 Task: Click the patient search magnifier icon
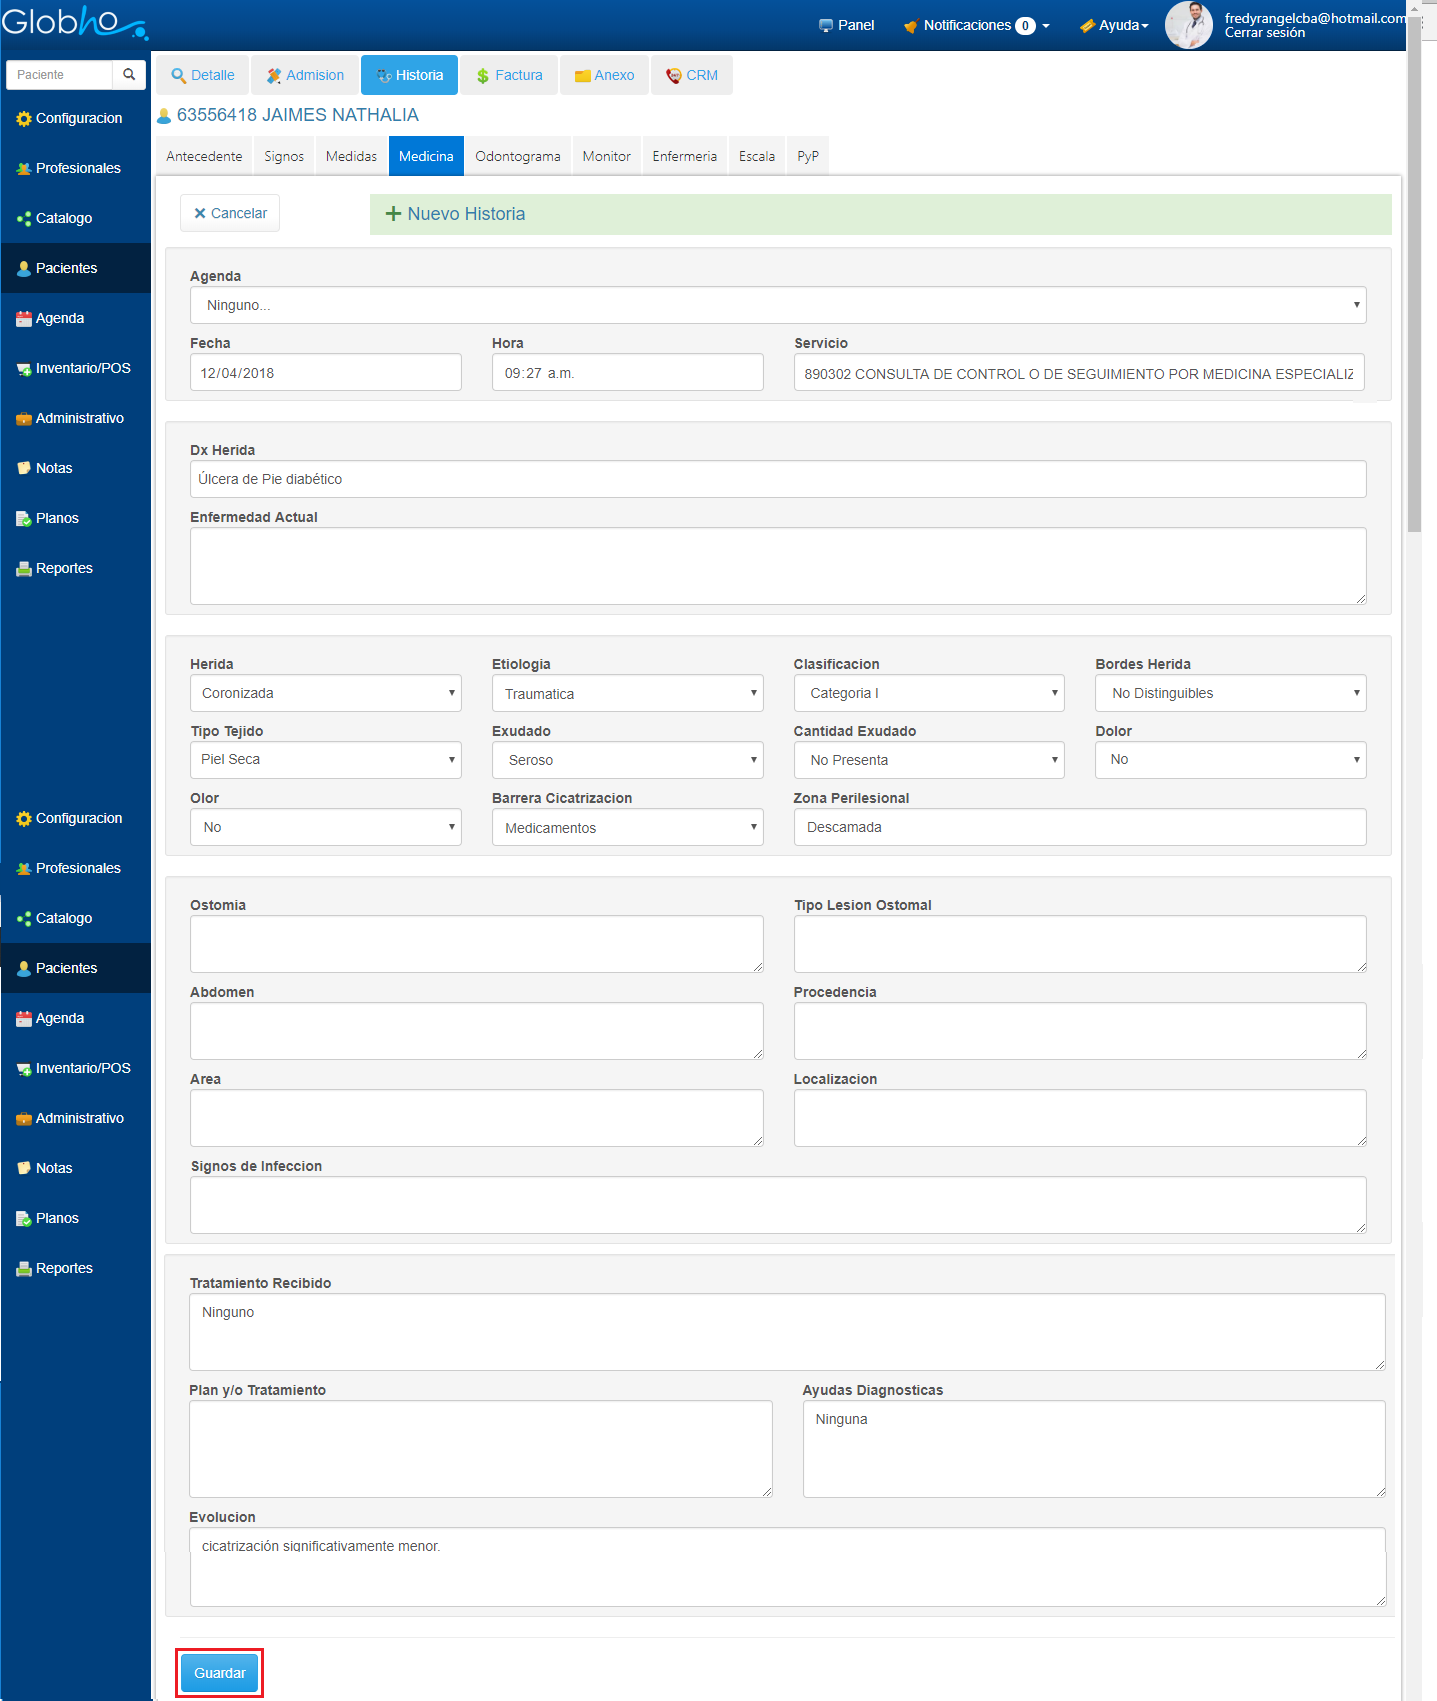coord(129,75)
